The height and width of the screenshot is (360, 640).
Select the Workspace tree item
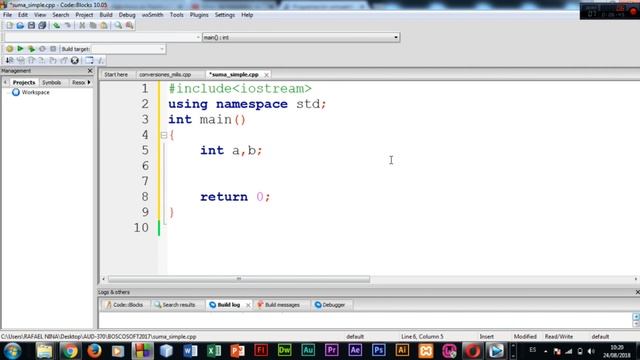(x=35, y=93)
